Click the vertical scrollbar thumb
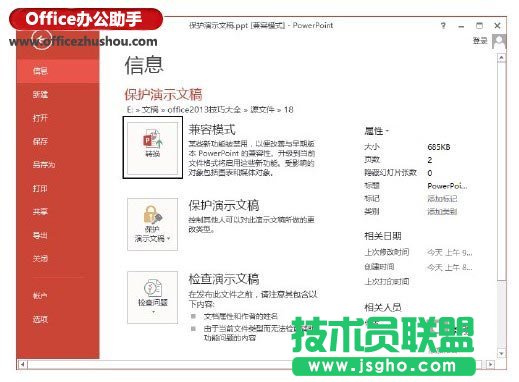The width and height of the screenshot is (519, 382). [501, 172]
